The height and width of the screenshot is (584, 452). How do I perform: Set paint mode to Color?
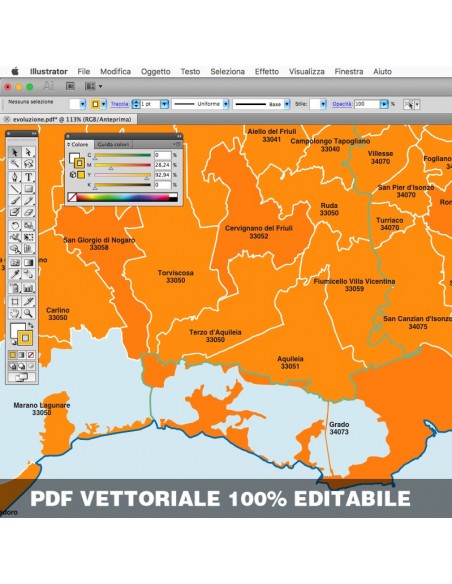pyautogui.click(x=13, y=355)
